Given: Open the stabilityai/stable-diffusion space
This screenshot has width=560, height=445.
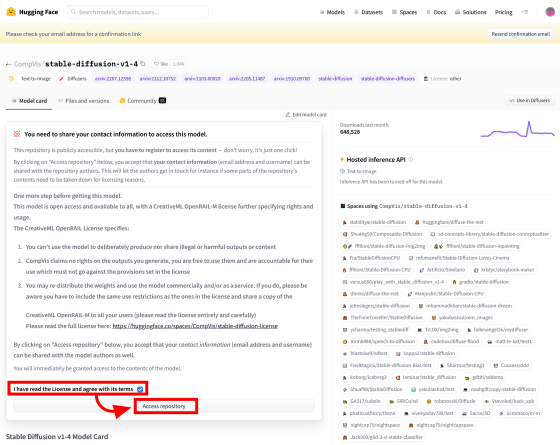Looking at the screenshot, I should [374, 222].
